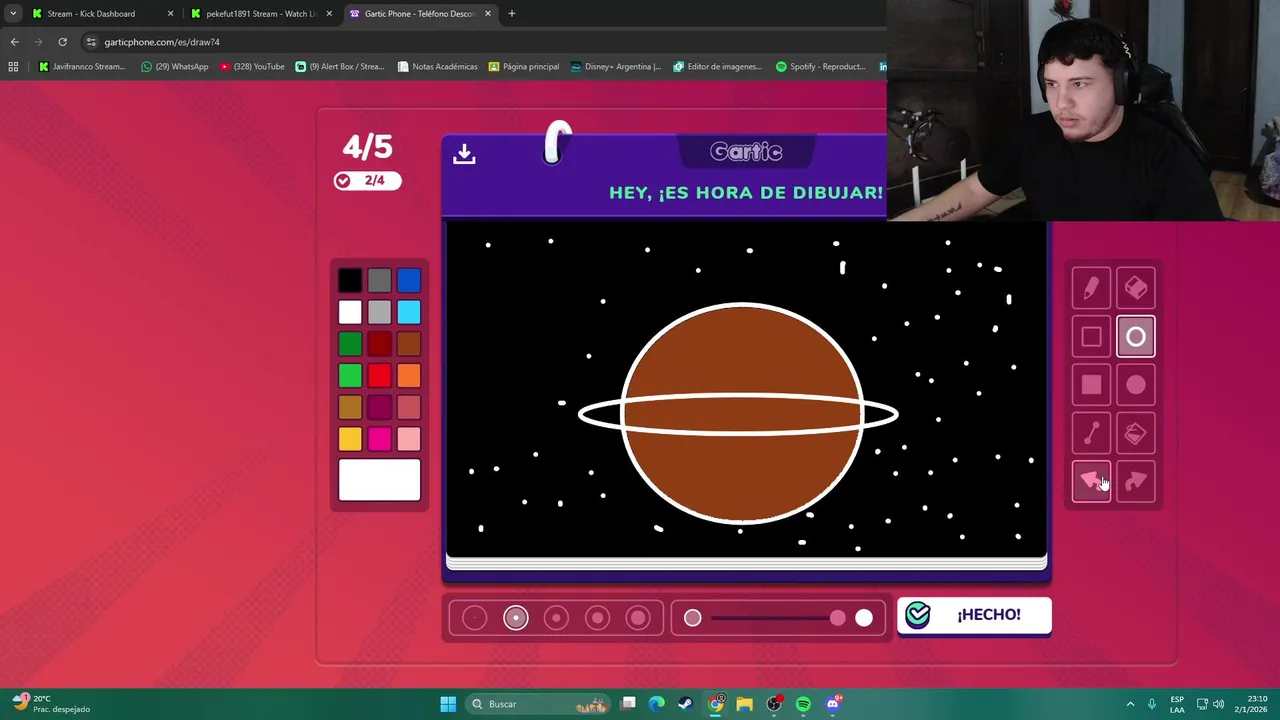Screen dimensions: 1280x720
Task: Select the pencil drawing tool
Action: point(1091,289)
